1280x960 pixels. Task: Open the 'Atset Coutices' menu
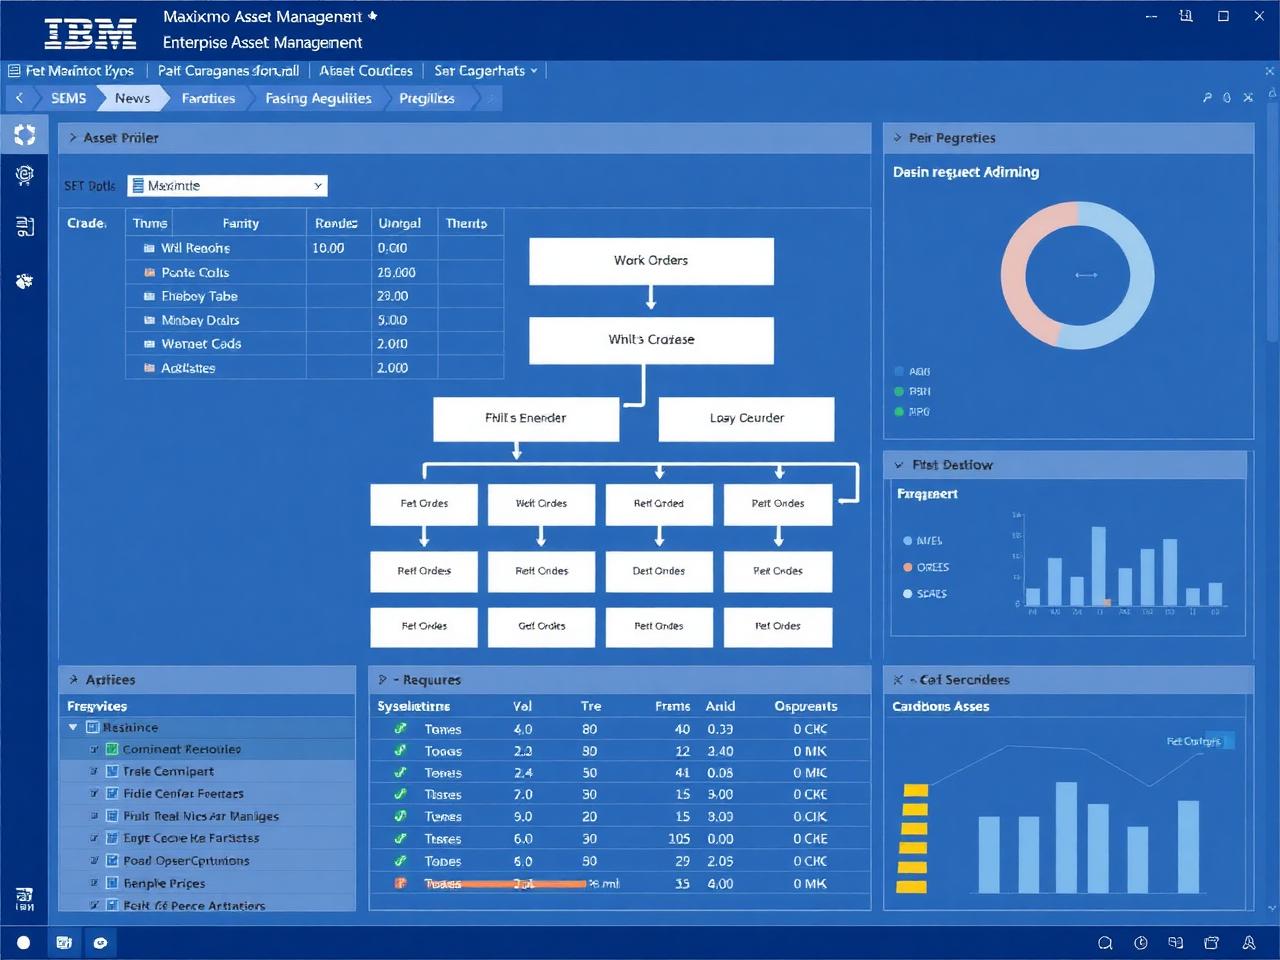tap(366, 71)
